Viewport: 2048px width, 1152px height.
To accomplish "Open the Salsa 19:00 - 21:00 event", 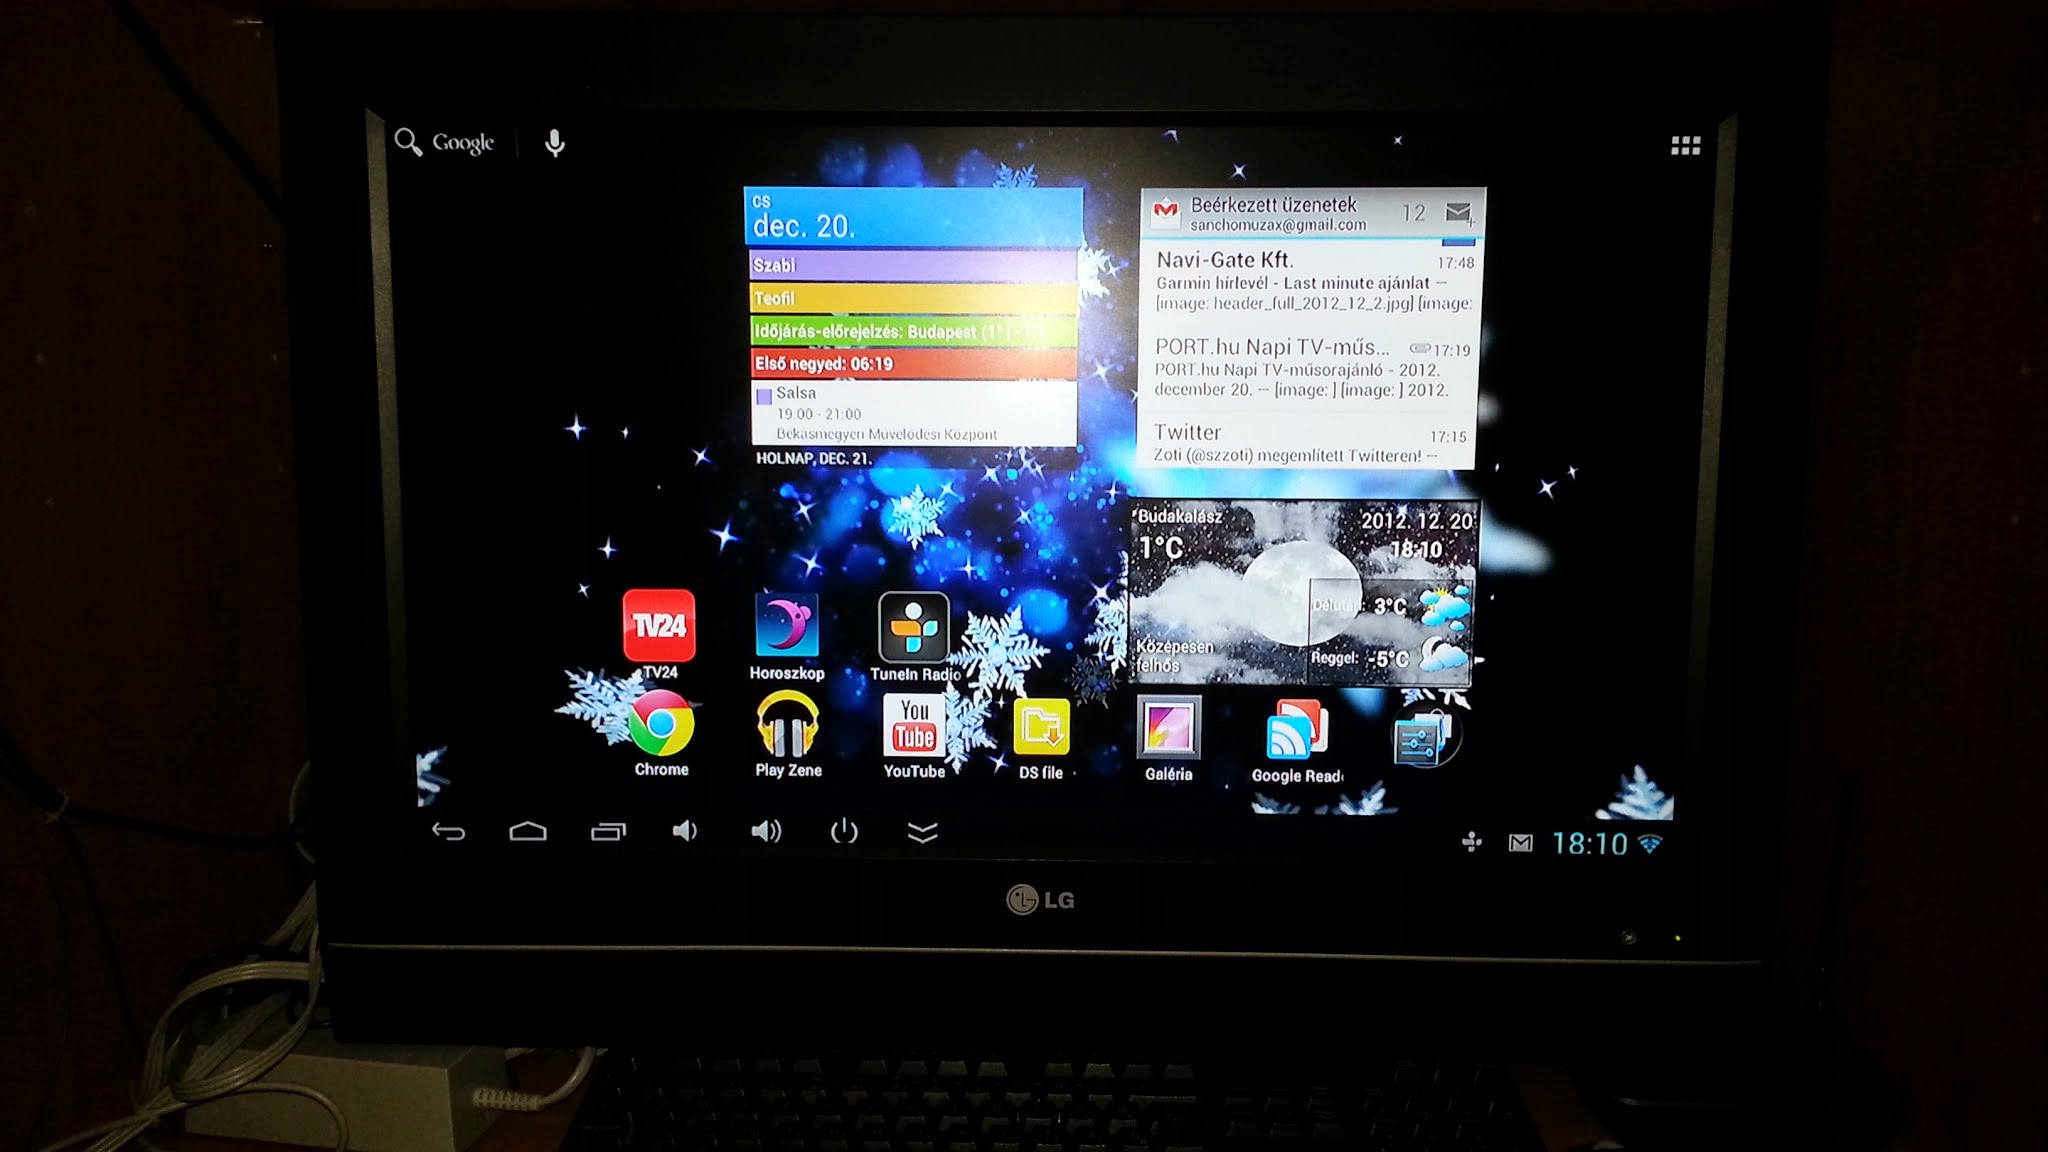I will click(913, 413).
